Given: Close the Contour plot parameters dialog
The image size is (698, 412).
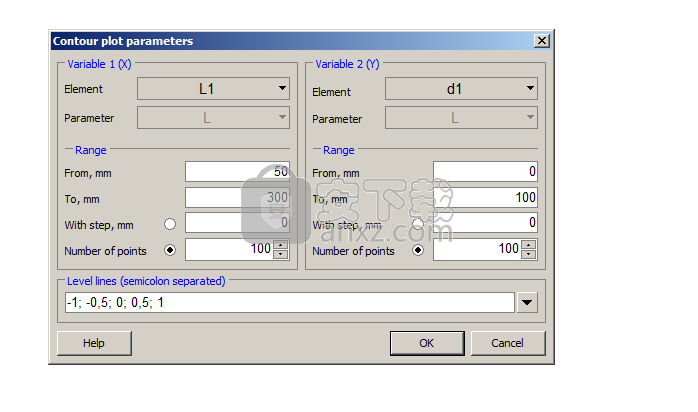Looking at the screenshot, I should [x=541, y=41].
